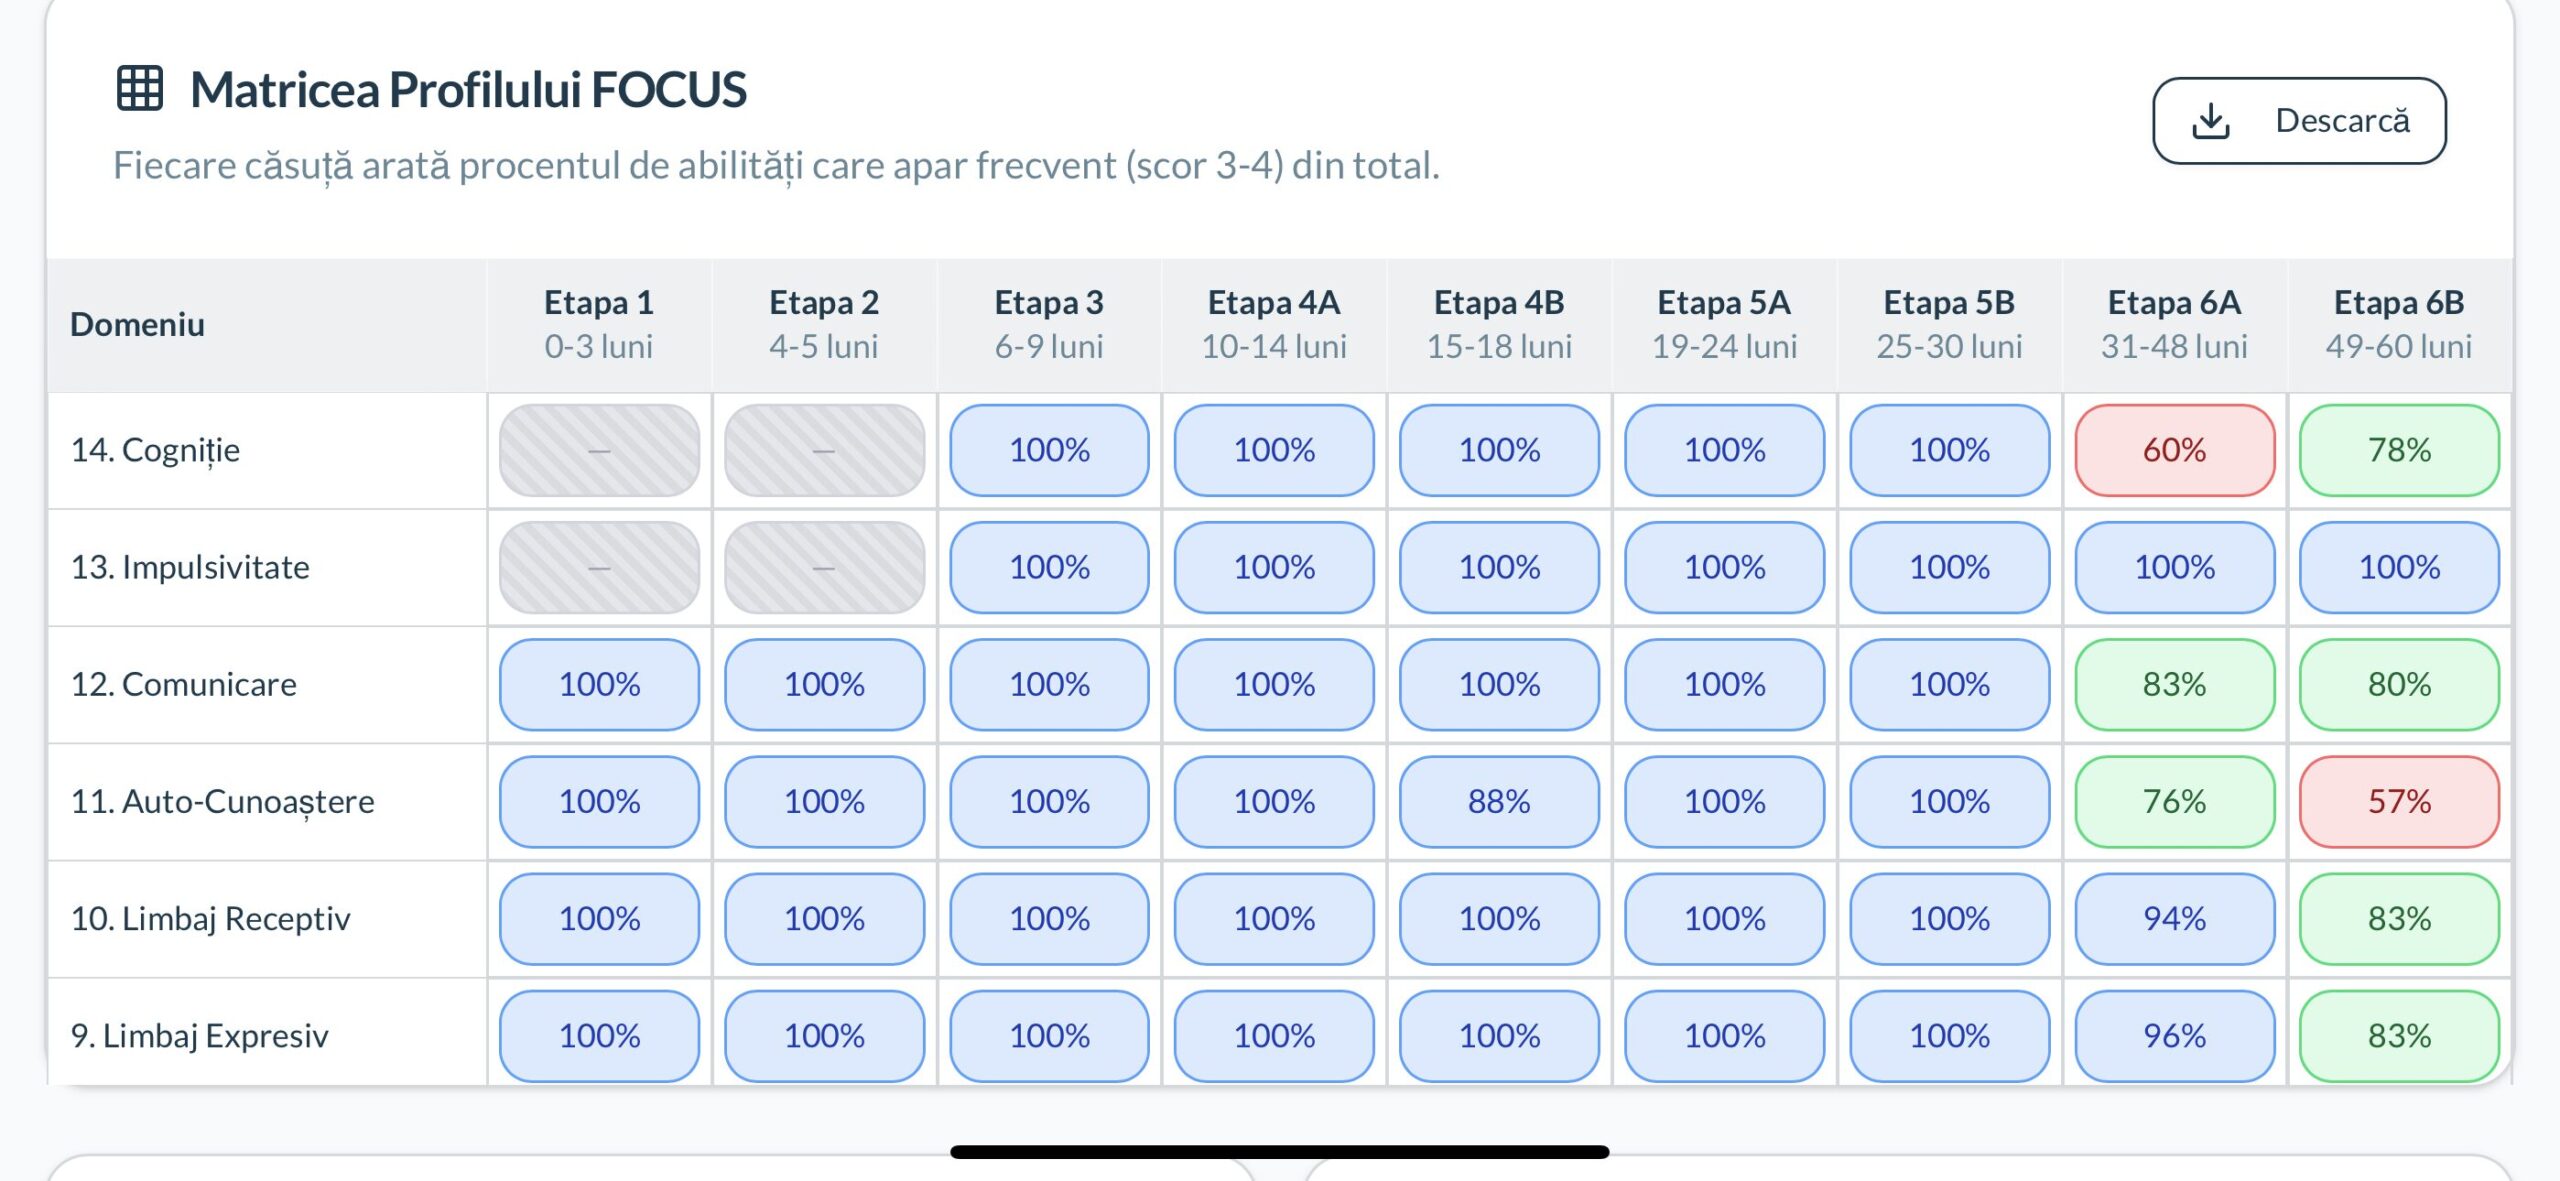
Task: Click the Etapa 6B 49-60 luni header
Action: (2399, 324)
